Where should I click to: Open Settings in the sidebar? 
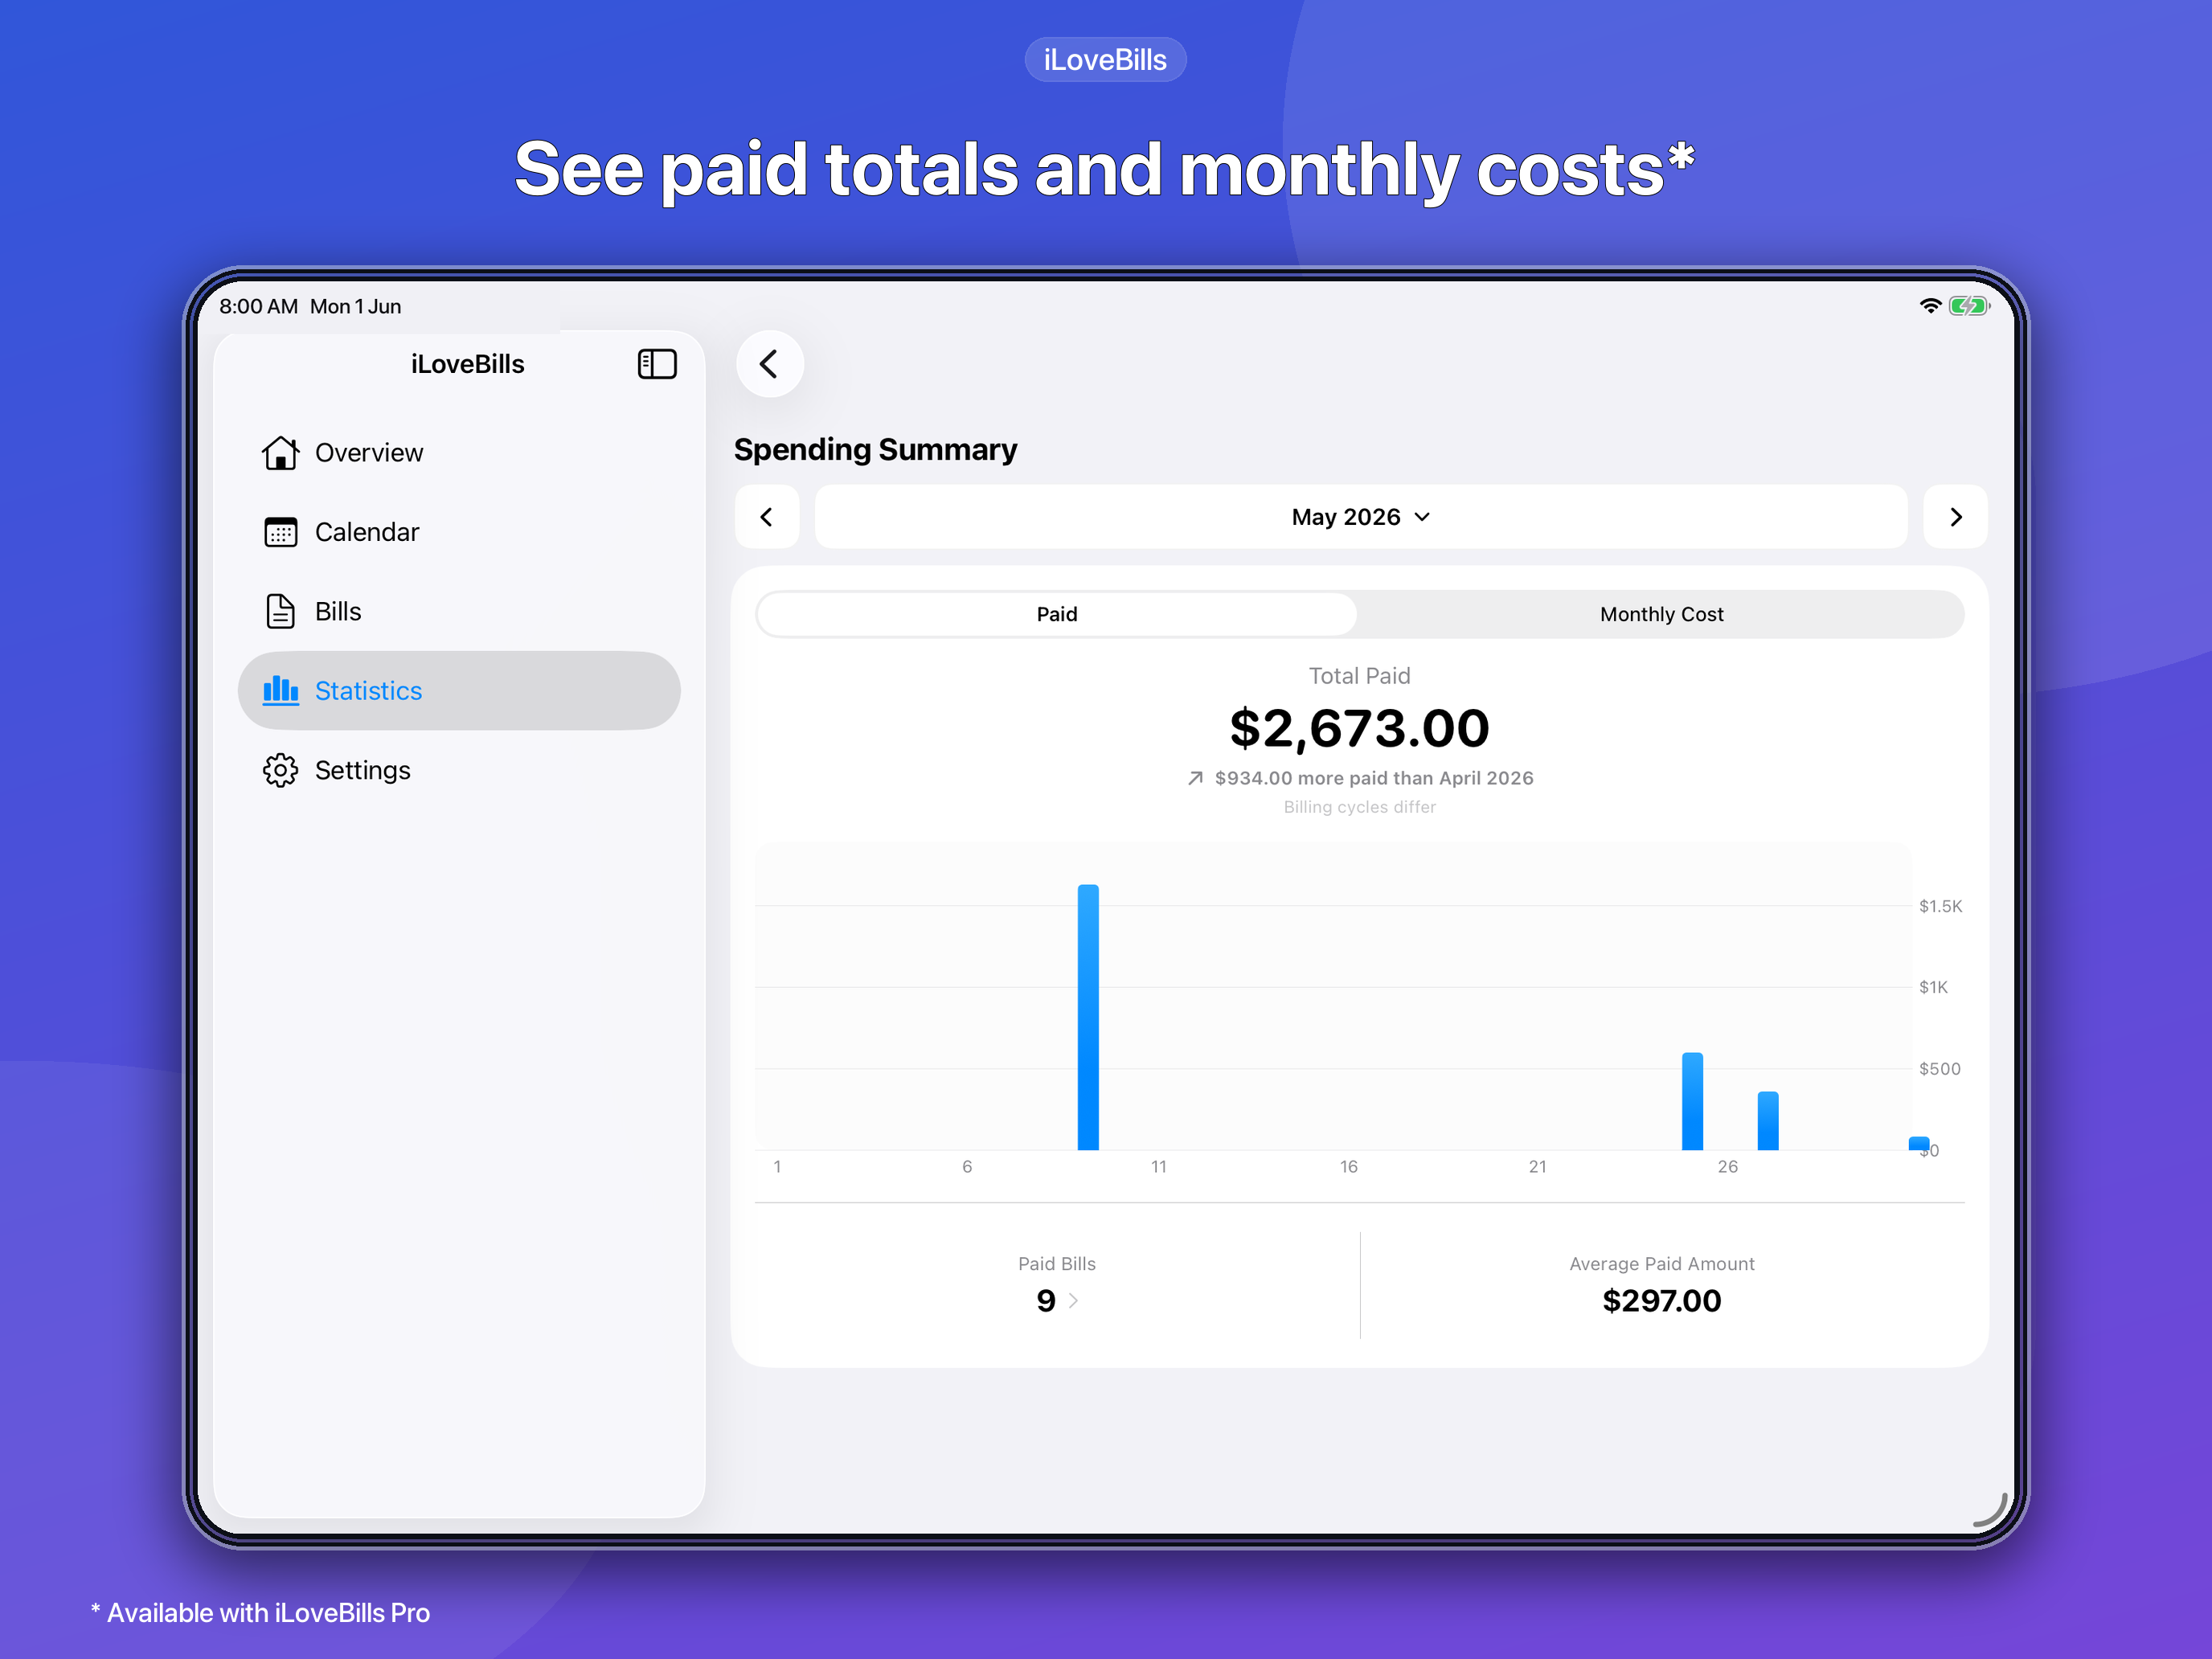459,770
